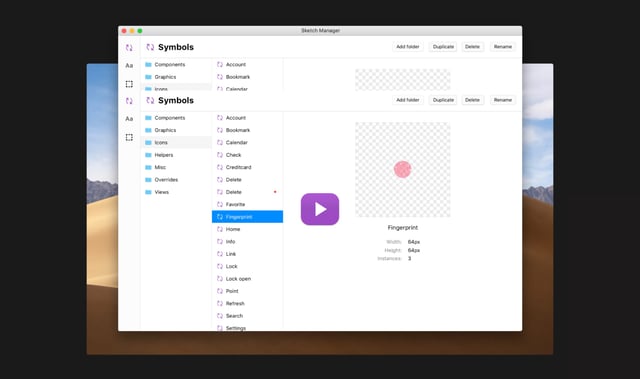Select the Bookmark symbol in the lower list
This screenshot has height=379, width=640.
tap(247, 130)
